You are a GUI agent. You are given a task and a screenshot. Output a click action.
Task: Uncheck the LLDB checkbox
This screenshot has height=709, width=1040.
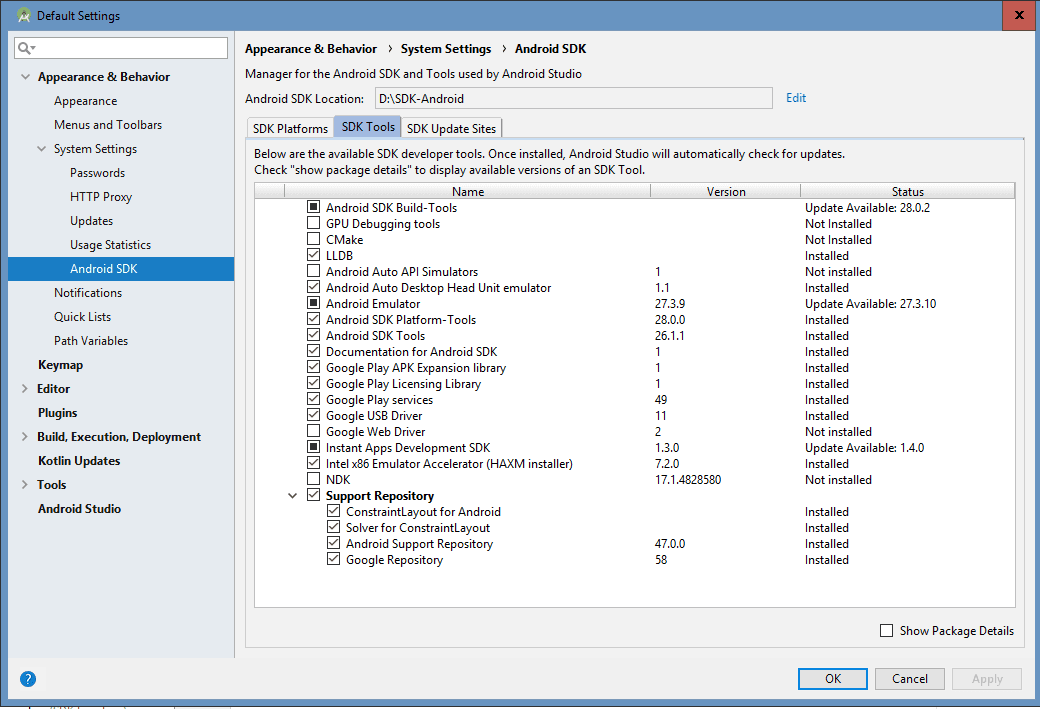(314, 255)
